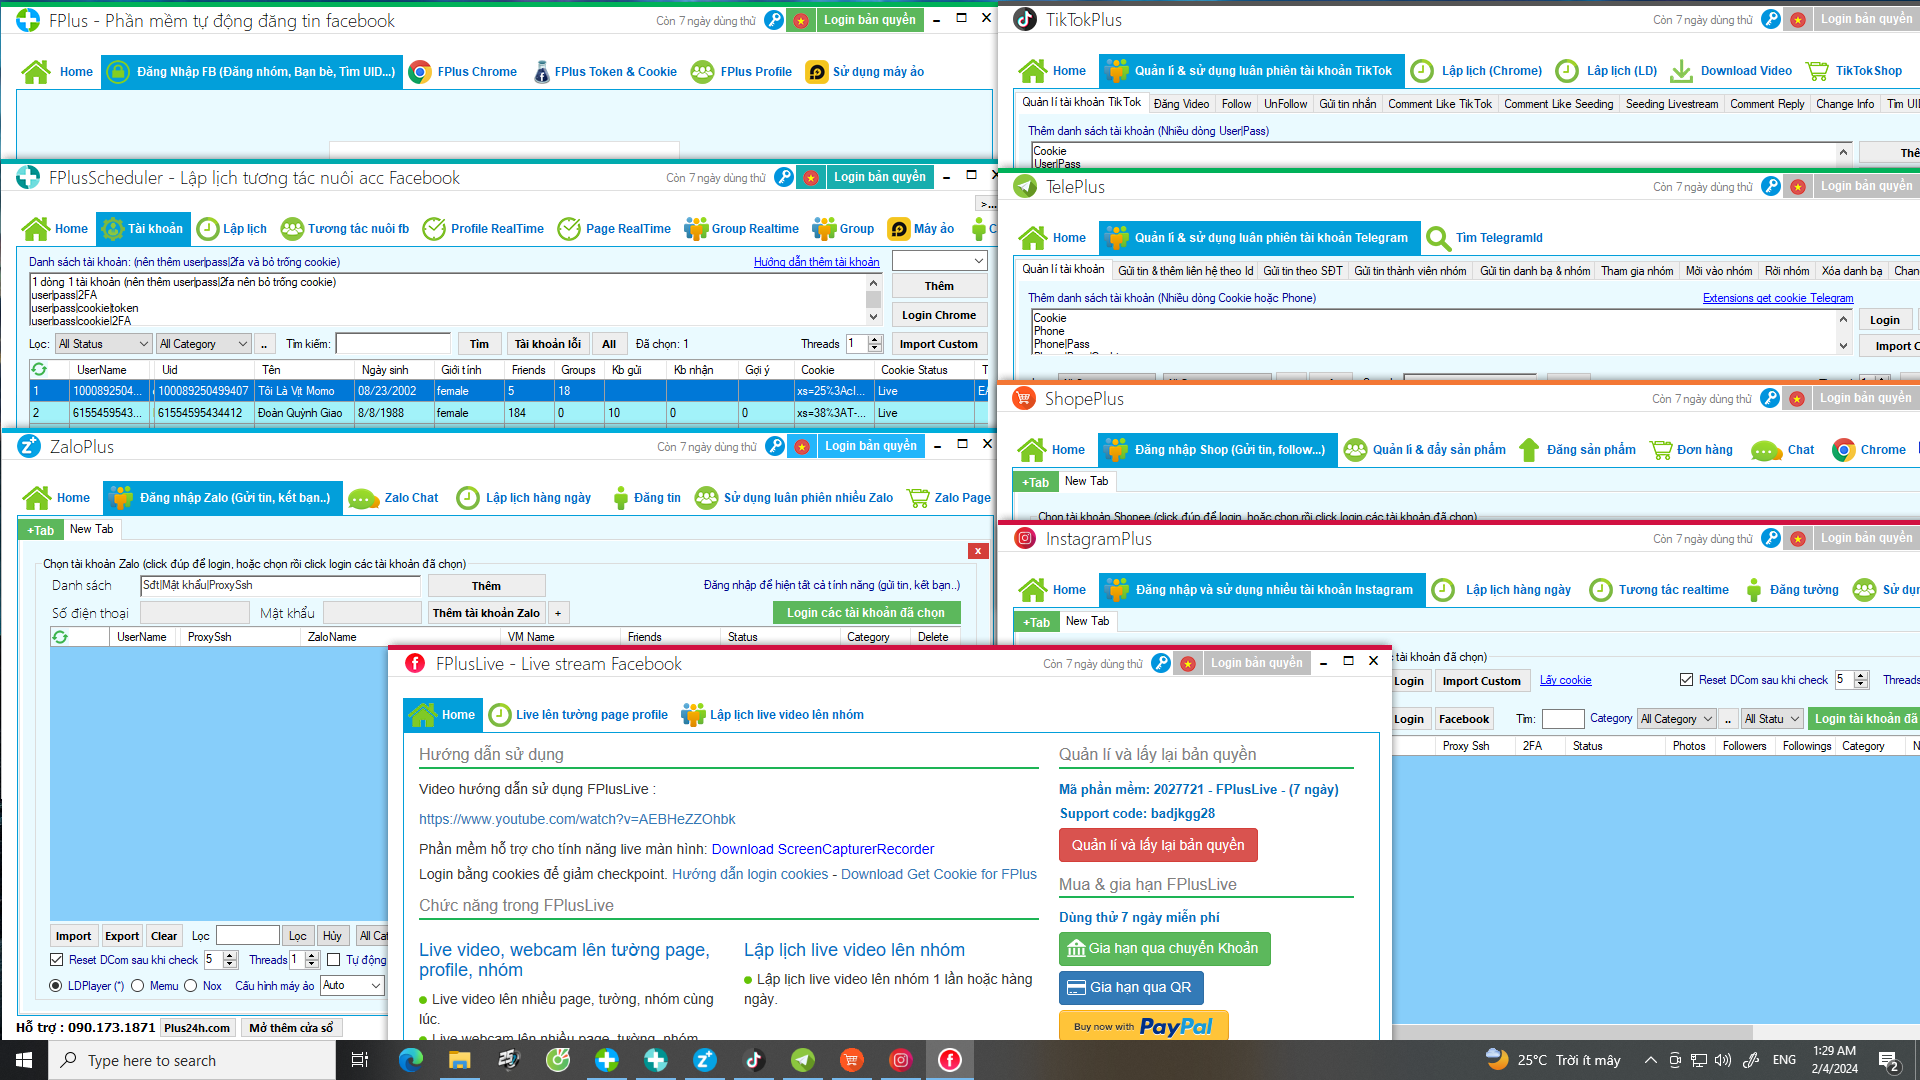The image size is (1920, 1080).
Task: Click Gia hạn qua chuyển Khoản button
Action: [1164, 949]
